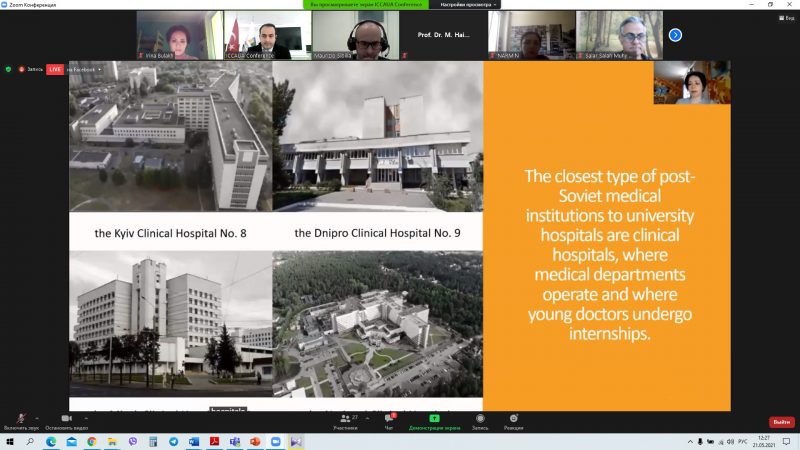Click Kyiv Clinical Hospital No. 8 caption

(170, 233)
